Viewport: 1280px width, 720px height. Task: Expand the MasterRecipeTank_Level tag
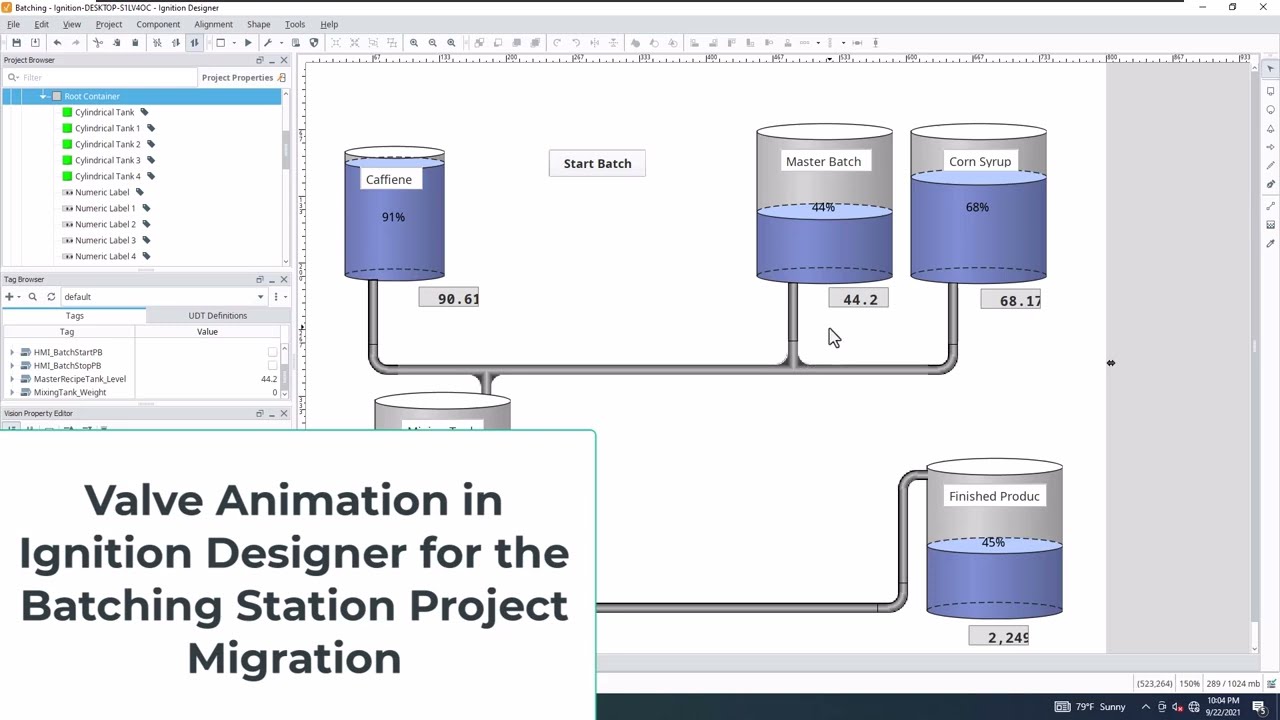point(12,379)
